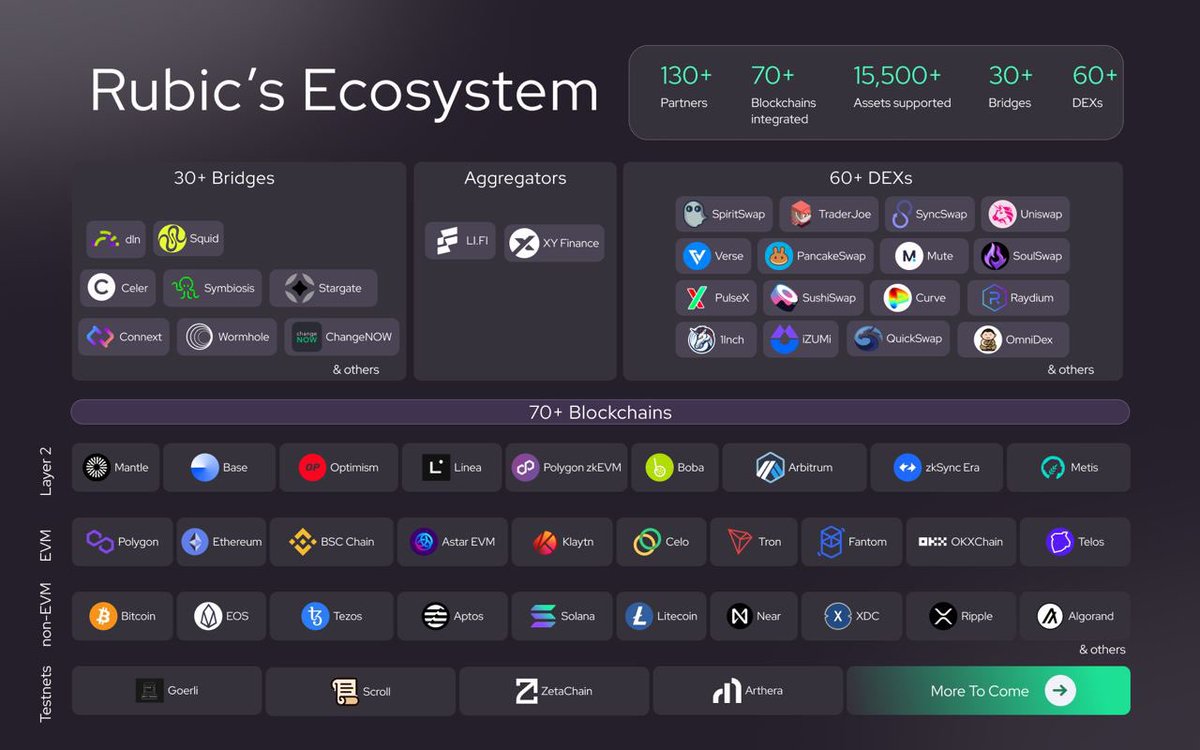Viewport: 1200px width, 750px height.
Task: Click the OmniDex logo icon
Action: 988,340
